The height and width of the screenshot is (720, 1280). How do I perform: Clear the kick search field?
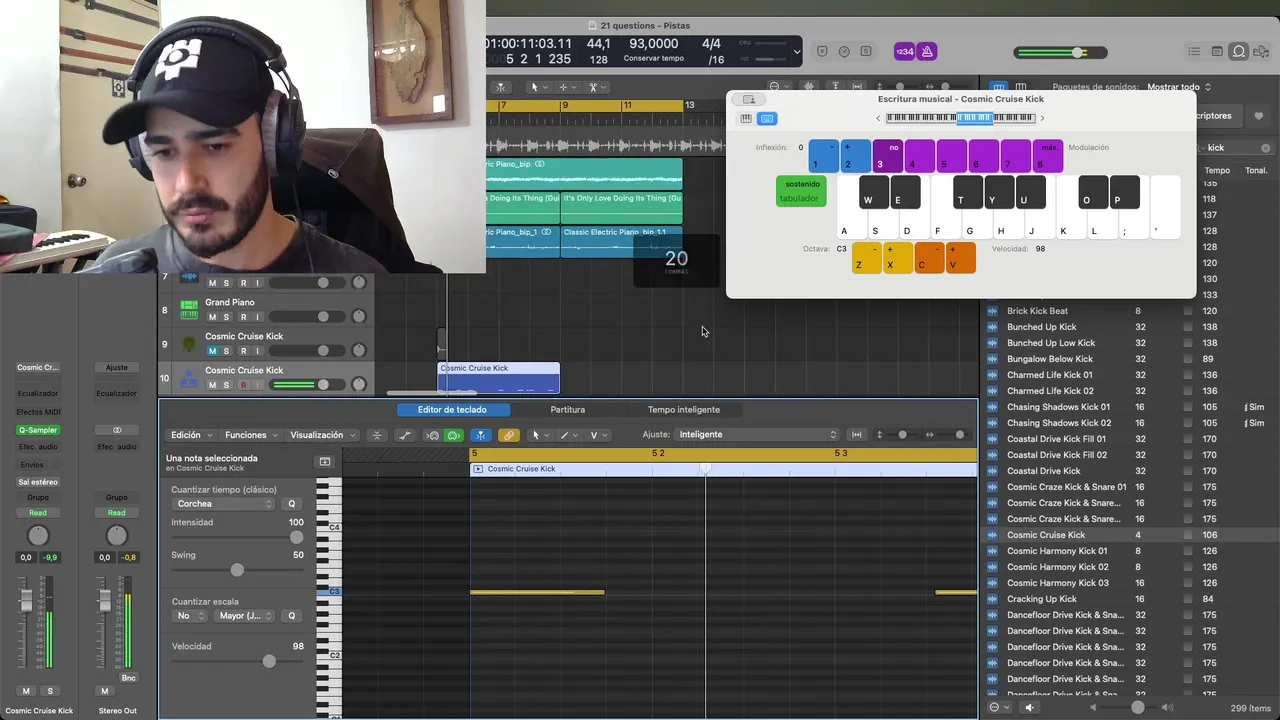tap(1265, 148)
